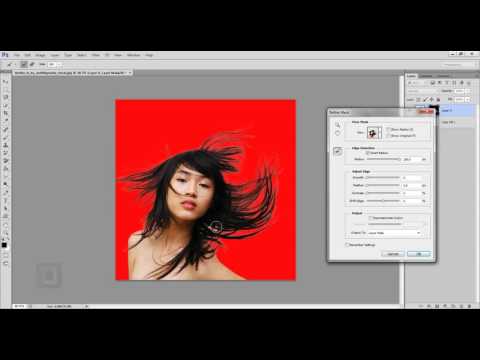Viewport: 480px width, 360px height.
Task: Select the Quick Selection tool
Action: [x=5, y=105]
